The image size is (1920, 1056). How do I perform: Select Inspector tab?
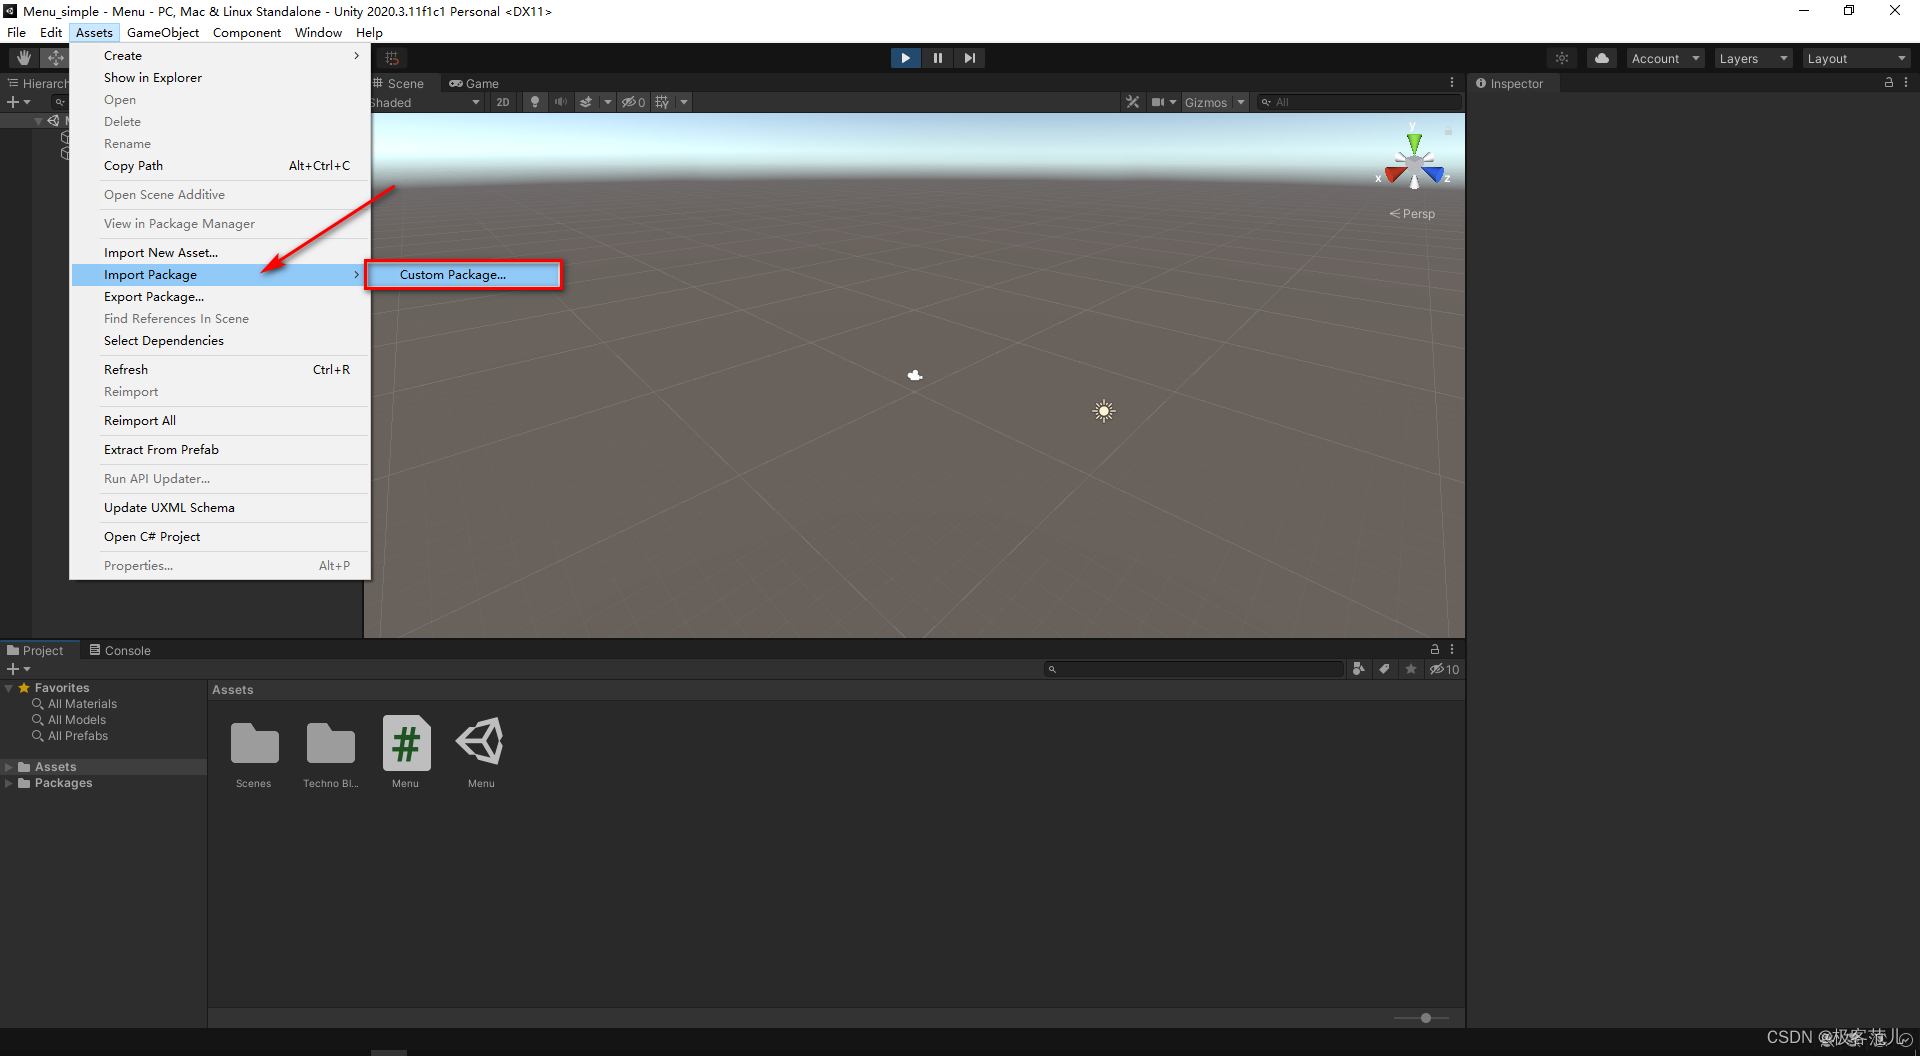click(1510, 83)
